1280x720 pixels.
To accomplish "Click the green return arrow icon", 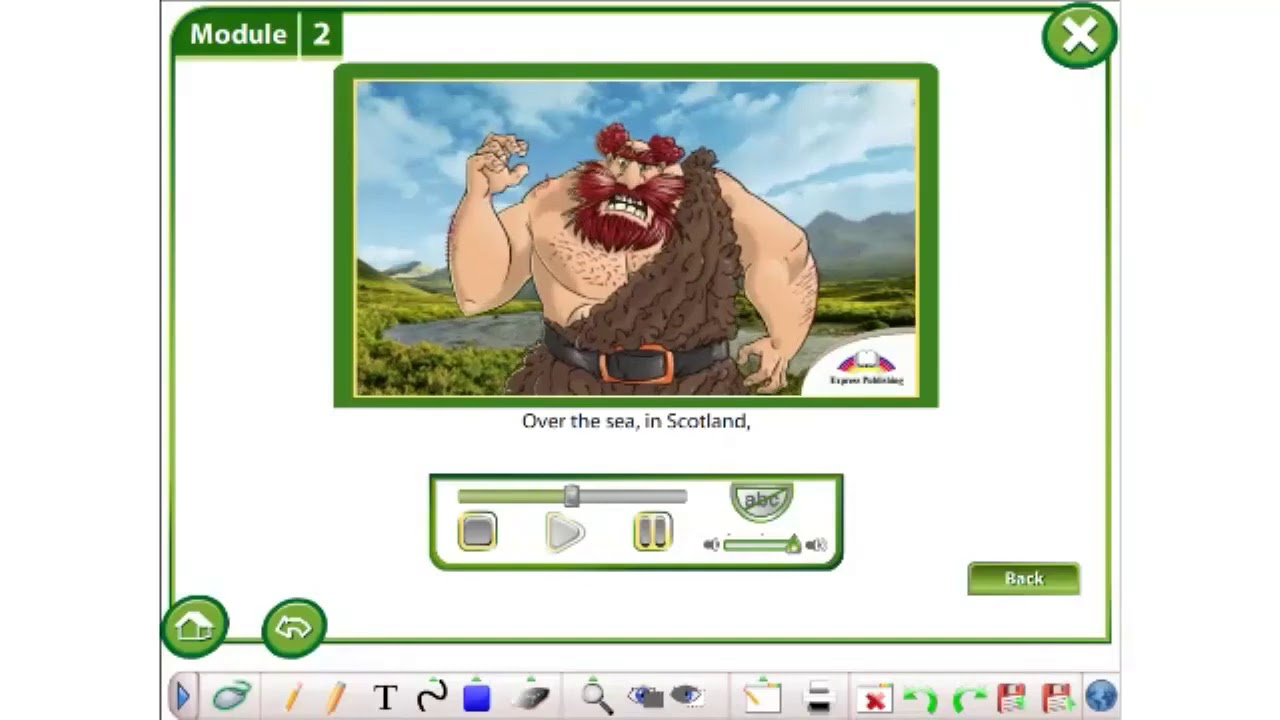I will 294,628.
